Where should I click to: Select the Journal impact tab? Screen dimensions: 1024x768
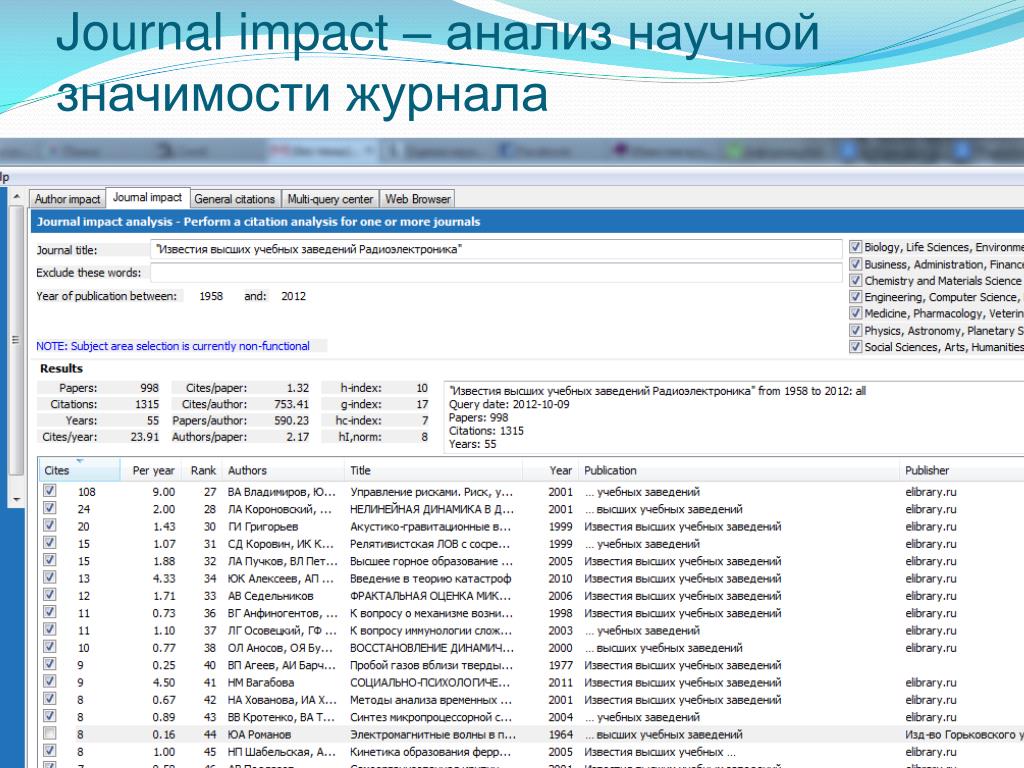pyautogui.click(x=148, y=197)
